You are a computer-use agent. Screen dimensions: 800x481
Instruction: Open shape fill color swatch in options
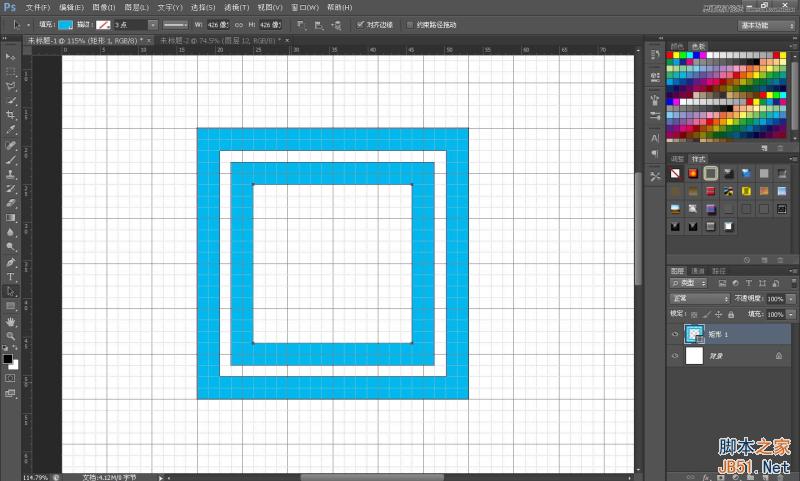(x=65, y=24)
